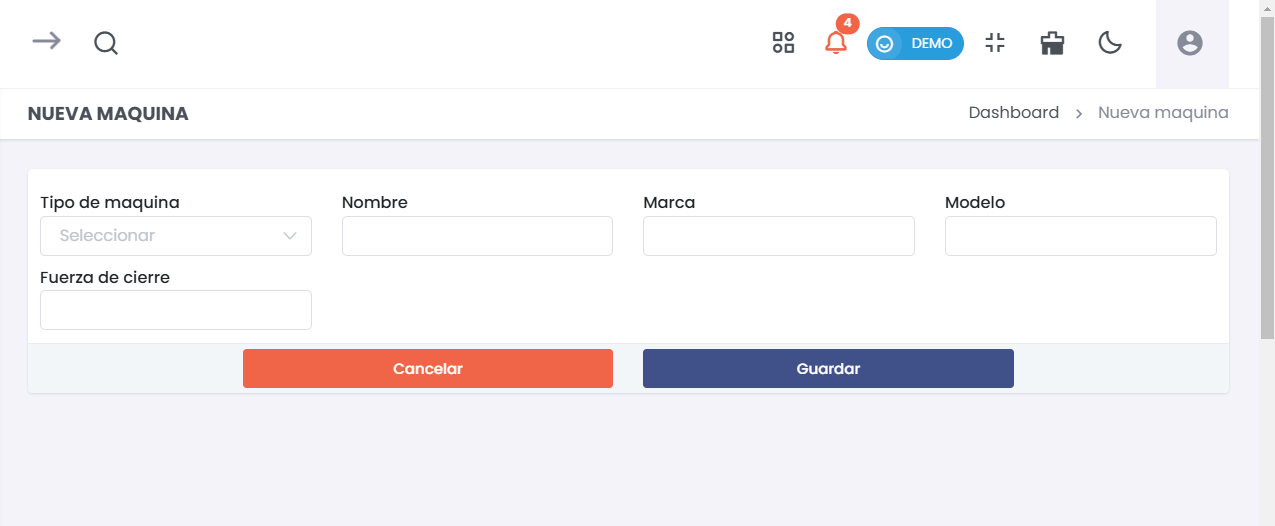Screen dimensions: 1275x526
Task: Click the store building icon
Action: [x=1052, y=43]
